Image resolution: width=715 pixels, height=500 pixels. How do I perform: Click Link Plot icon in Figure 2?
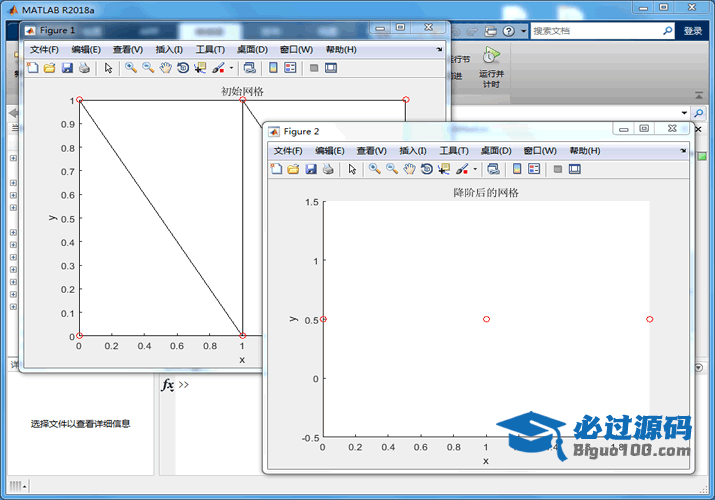(493, 169)
